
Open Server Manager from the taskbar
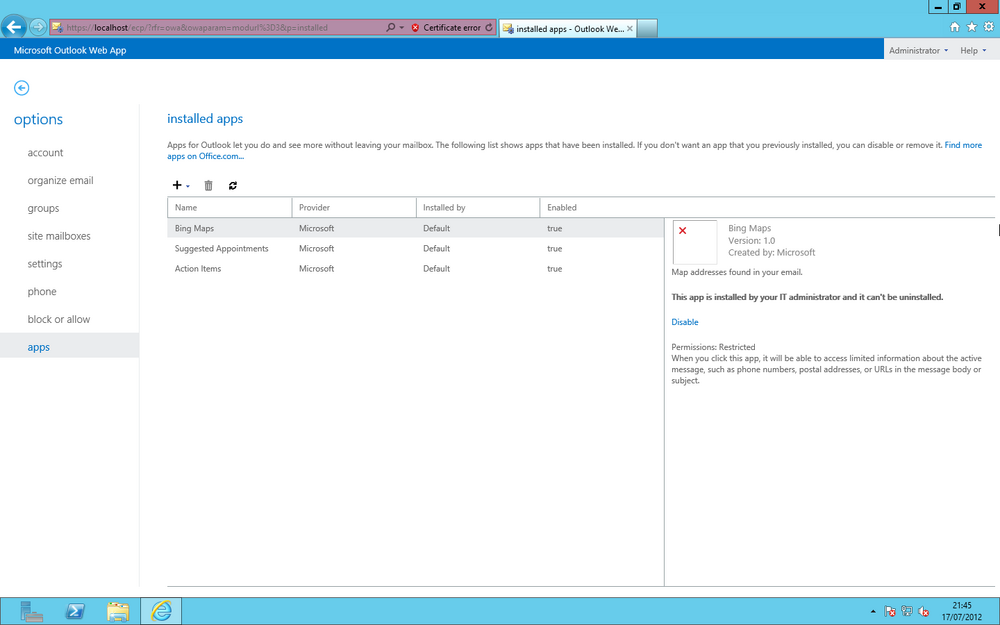pos(31,611)
